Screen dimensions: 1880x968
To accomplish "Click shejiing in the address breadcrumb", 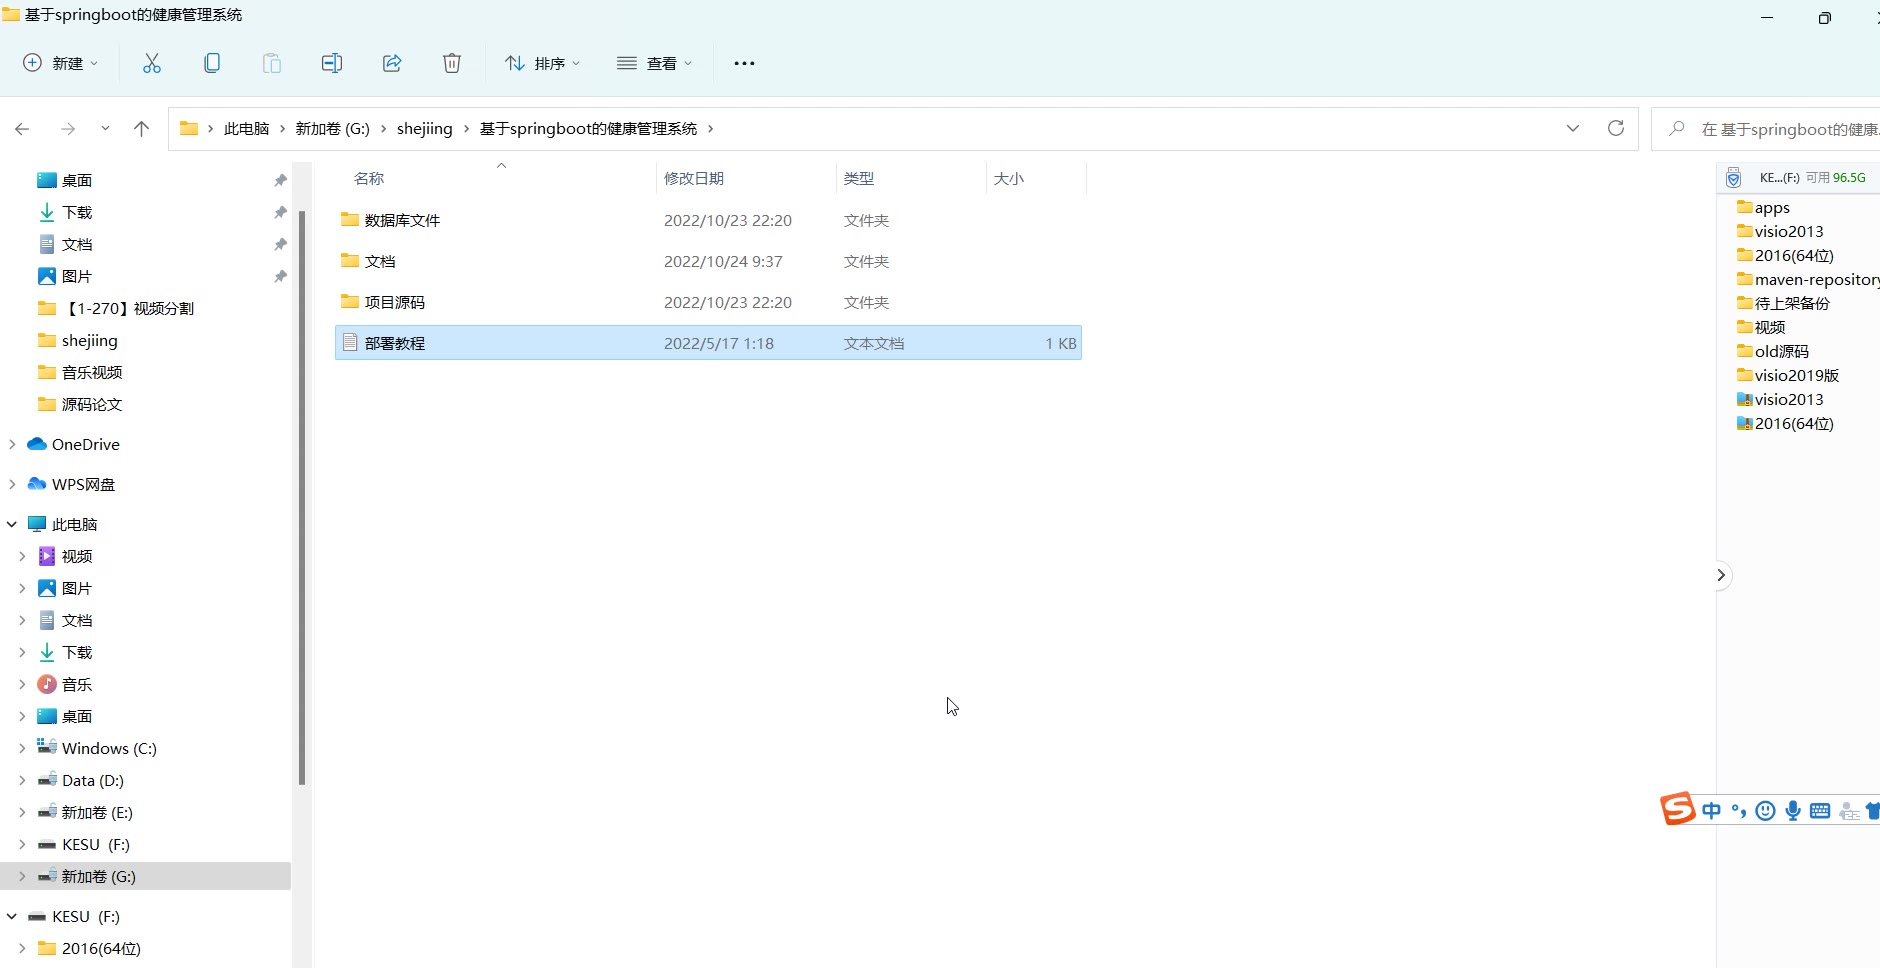I will [x=424, y=128].
